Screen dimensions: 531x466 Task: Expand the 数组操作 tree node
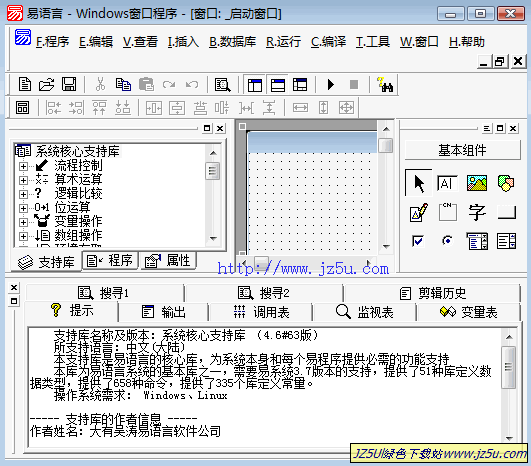pyautogui.click(x=23, y=236)
